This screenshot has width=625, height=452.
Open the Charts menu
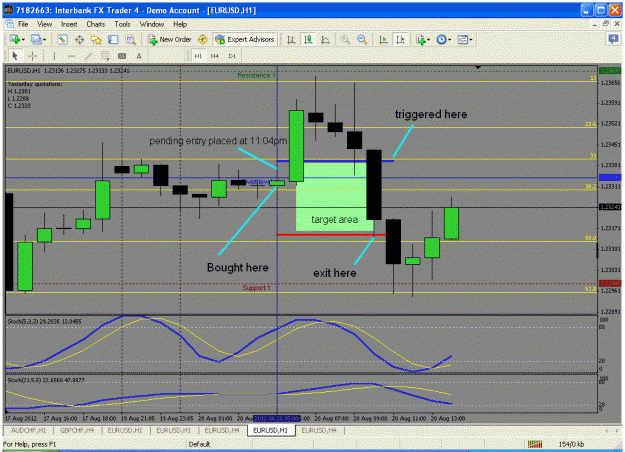(96, 24)
